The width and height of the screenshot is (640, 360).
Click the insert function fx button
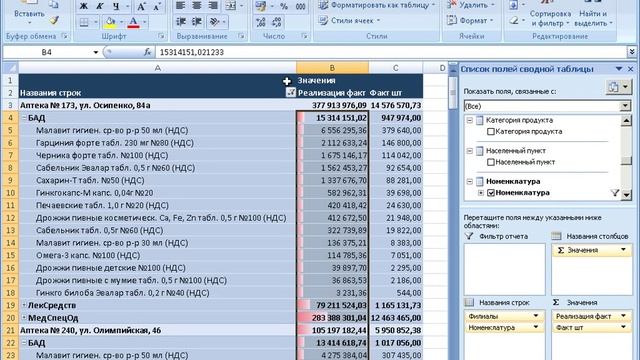point(147,52)
